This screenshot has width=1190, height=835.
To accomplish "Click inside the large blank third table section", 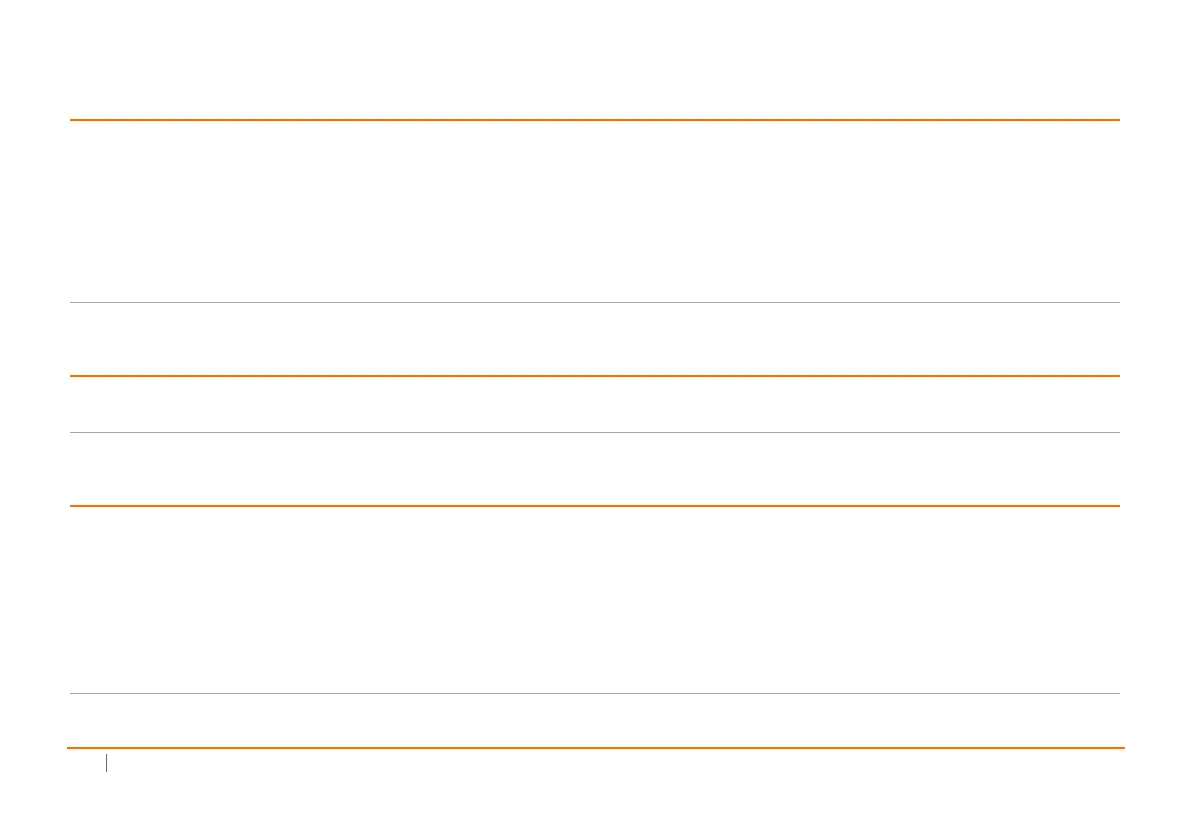I will click(594, 600).
